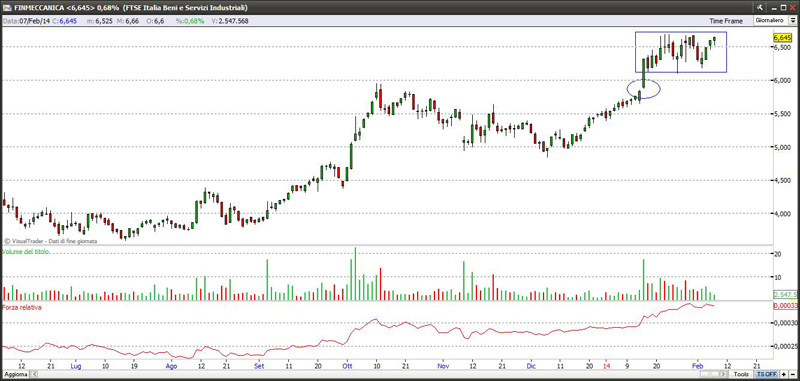Click the 4,000 price axis label
Screen dimensions: 800x381
click(x=782, y=214)
